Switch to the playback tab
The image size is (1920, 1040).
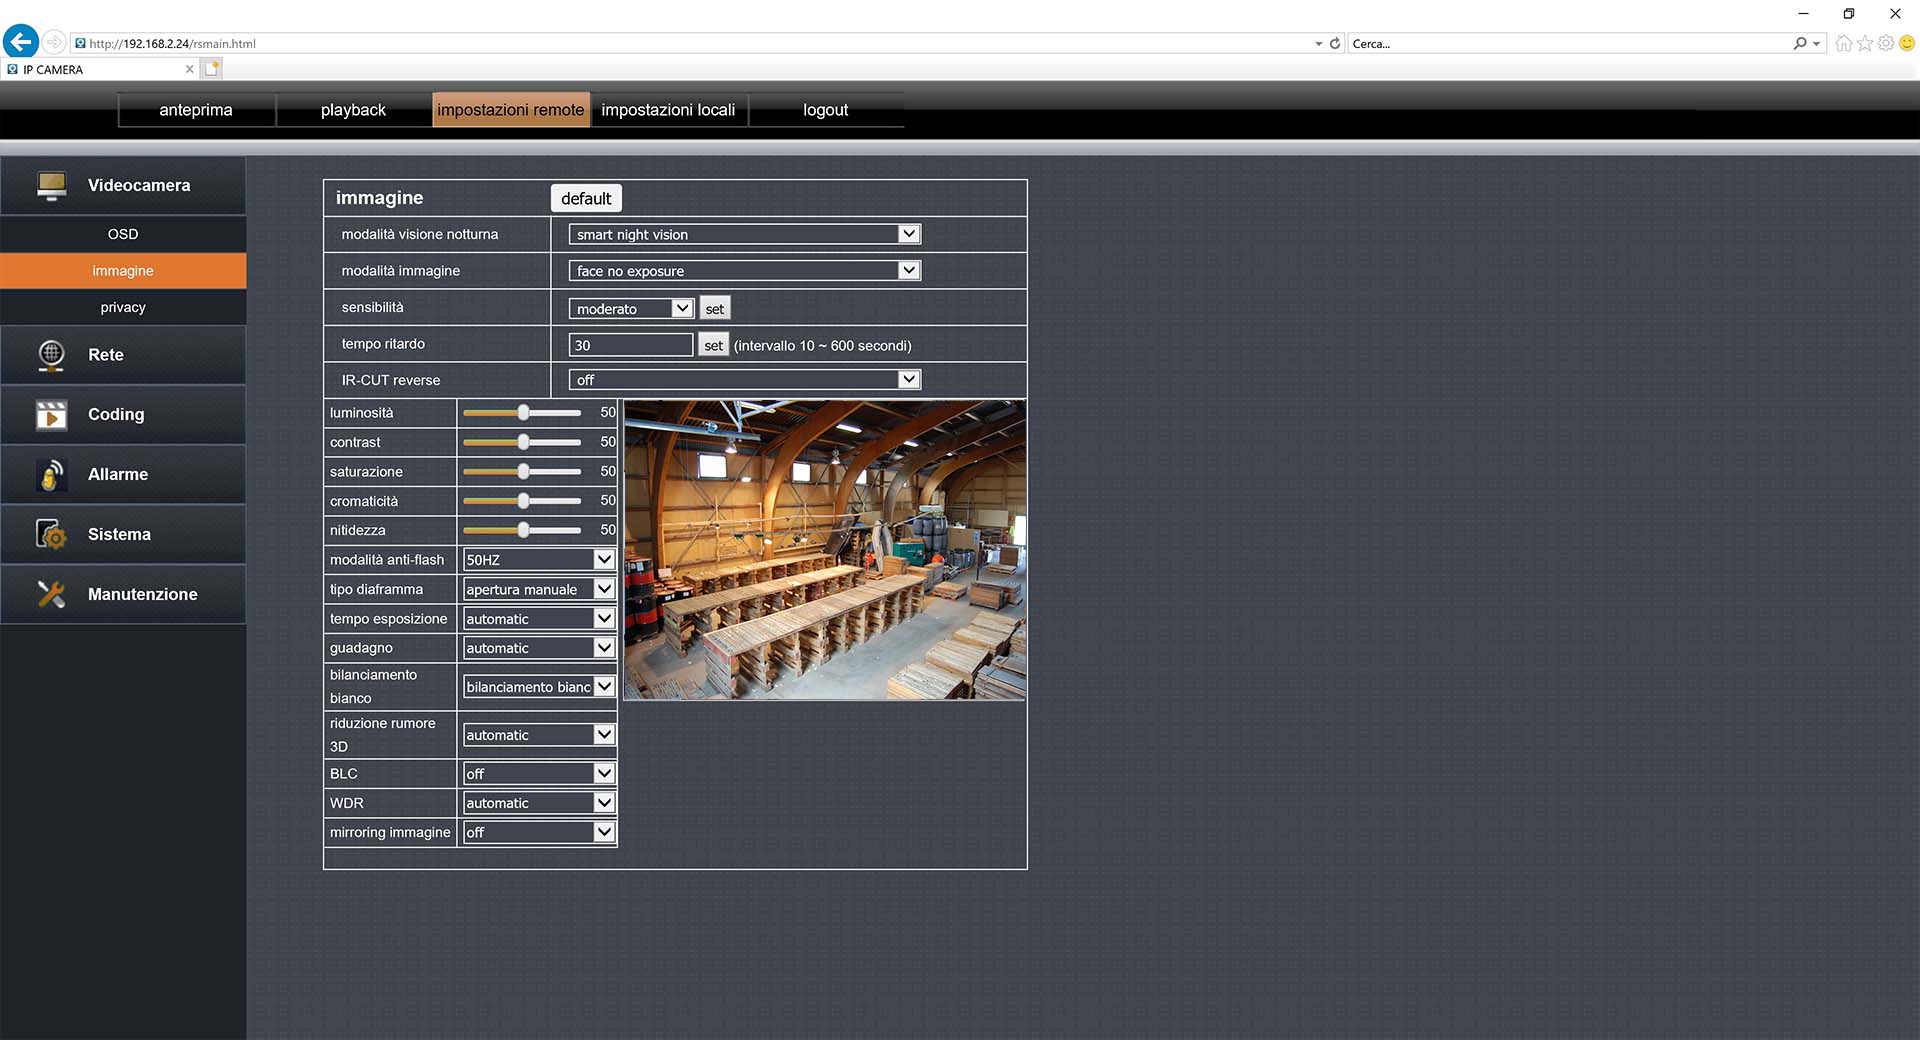pos(353,110)
